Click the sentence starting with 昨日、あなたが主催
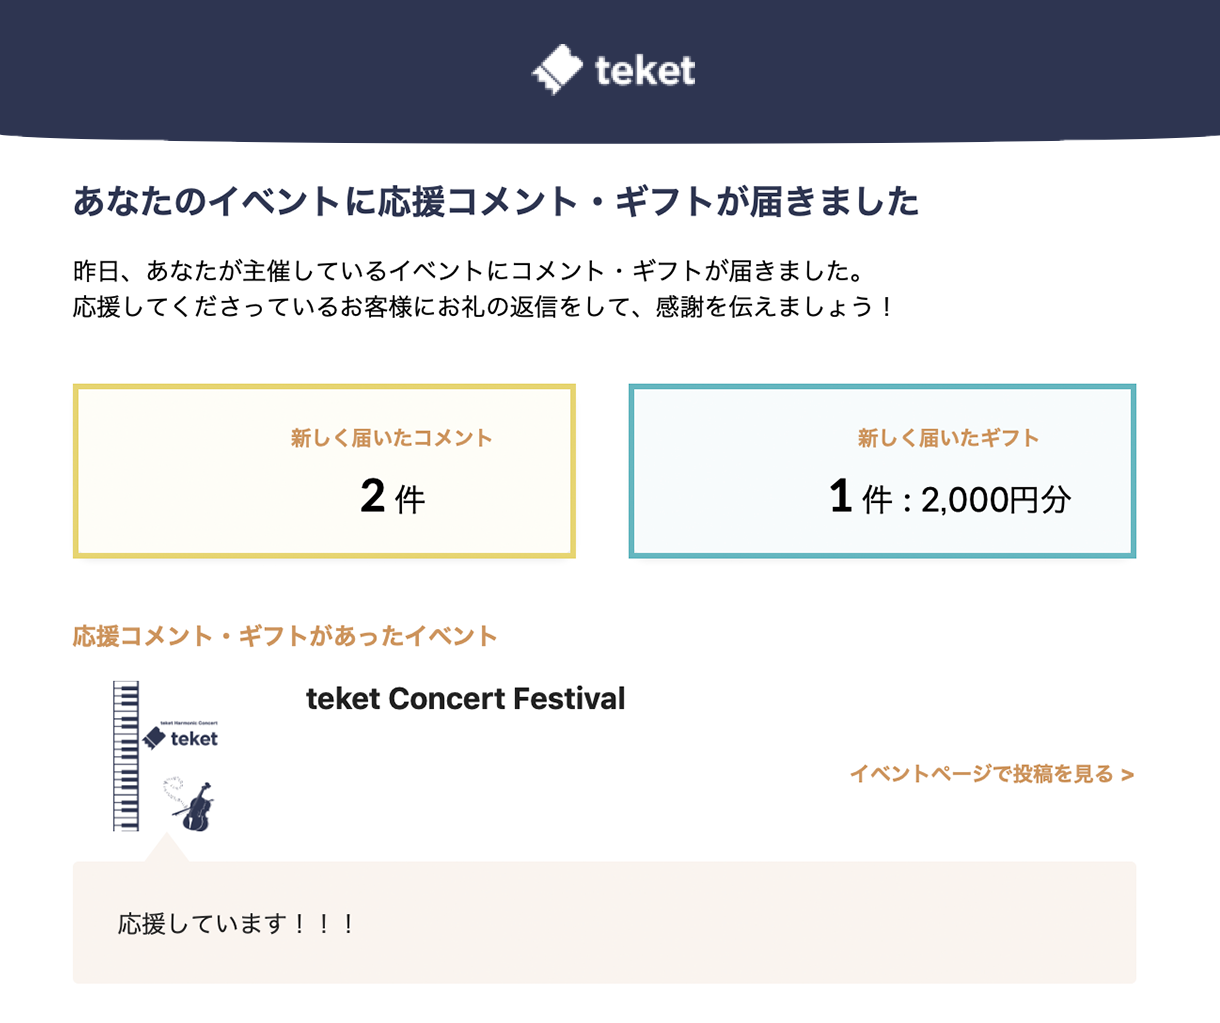This screenshot has width=1220, height=1023. coord(468,271)
